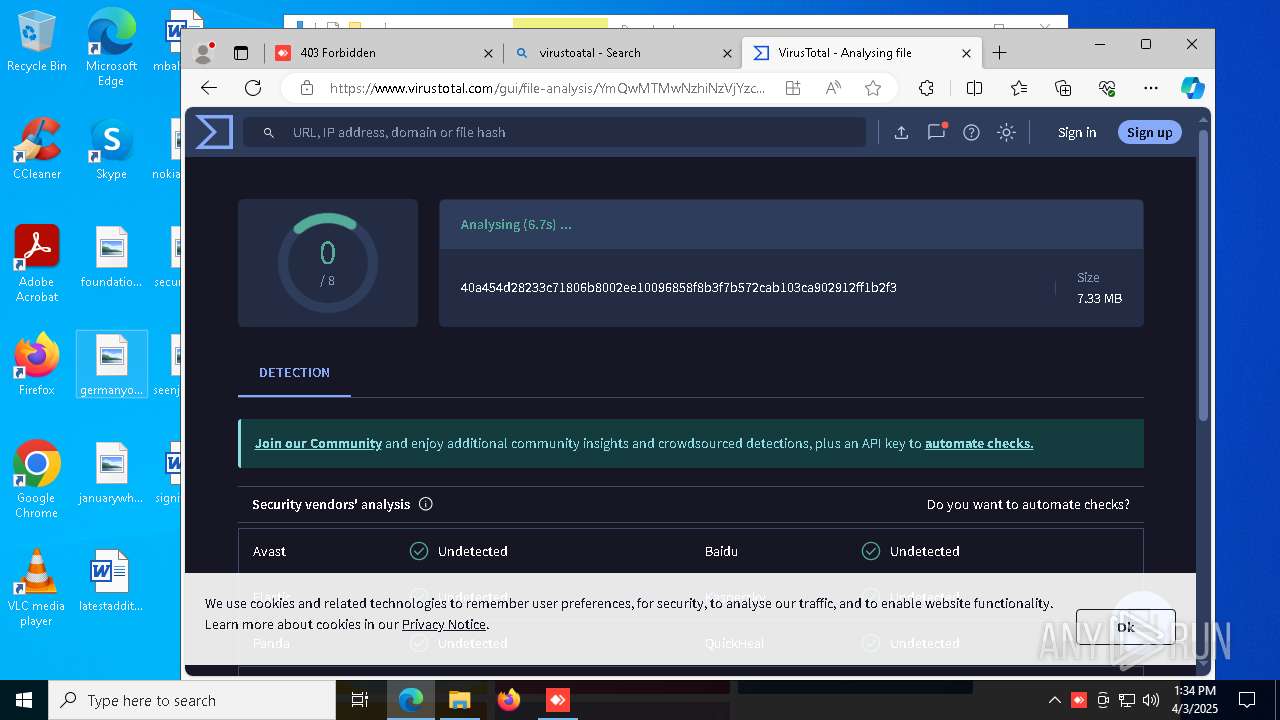Click the page vertical scrollbar
This screenshot has height=720, width=1280.
[x=1204, y=275]
